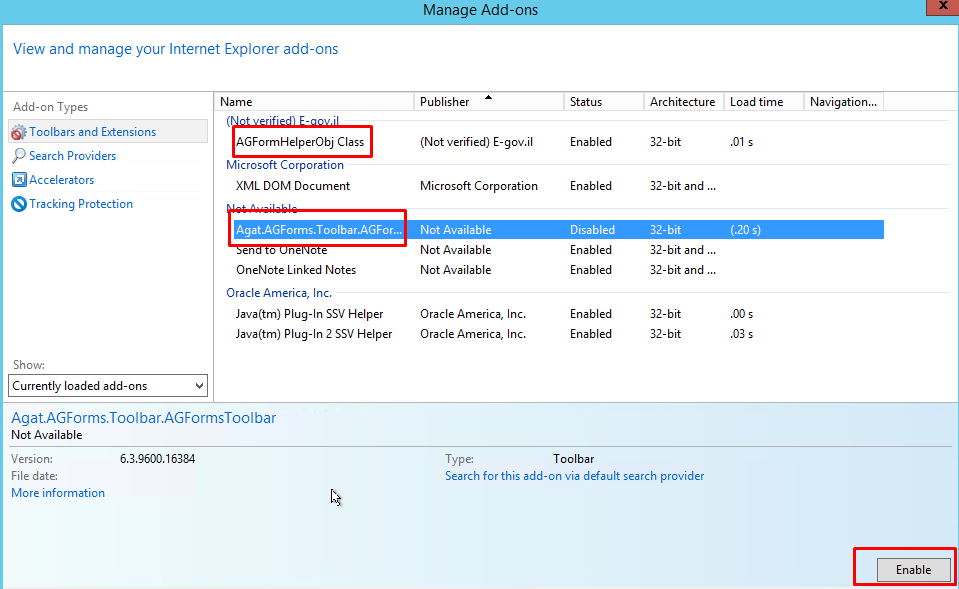The width and height of the screenshot is (959, 589).
Task: Select Java(tm) Plug-In SSV Helper row
Action: point(558,314)
